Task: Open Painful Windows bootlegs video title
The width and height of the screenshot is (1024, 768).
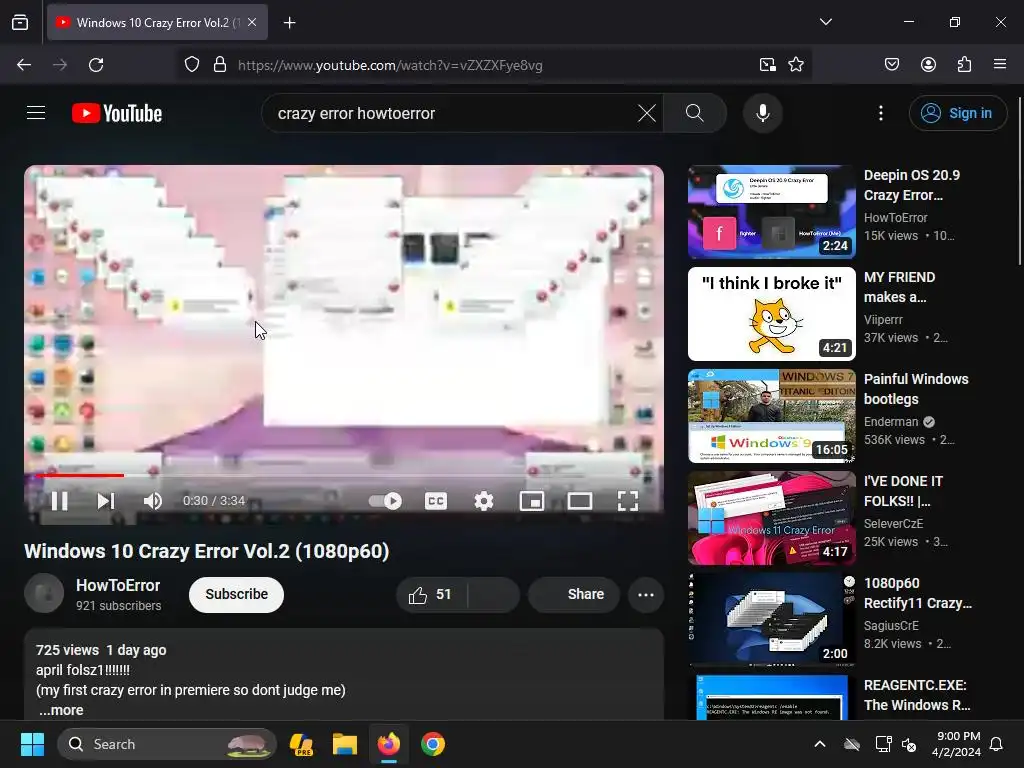Action: point(916,389)
